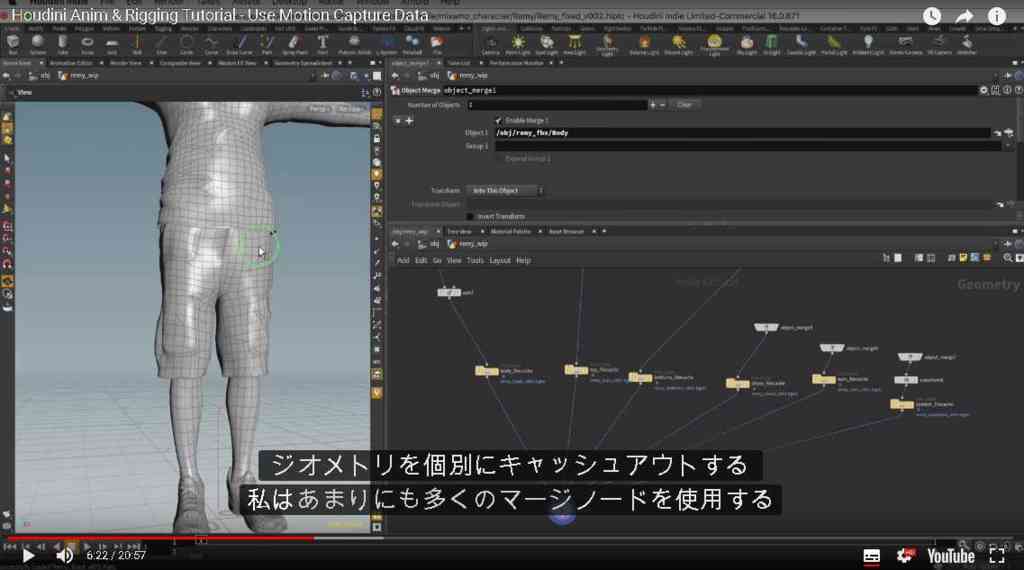Toggle the Invert Transform checkbox
This screenshot has width=1024, height=570.
[x=470, y=216]
